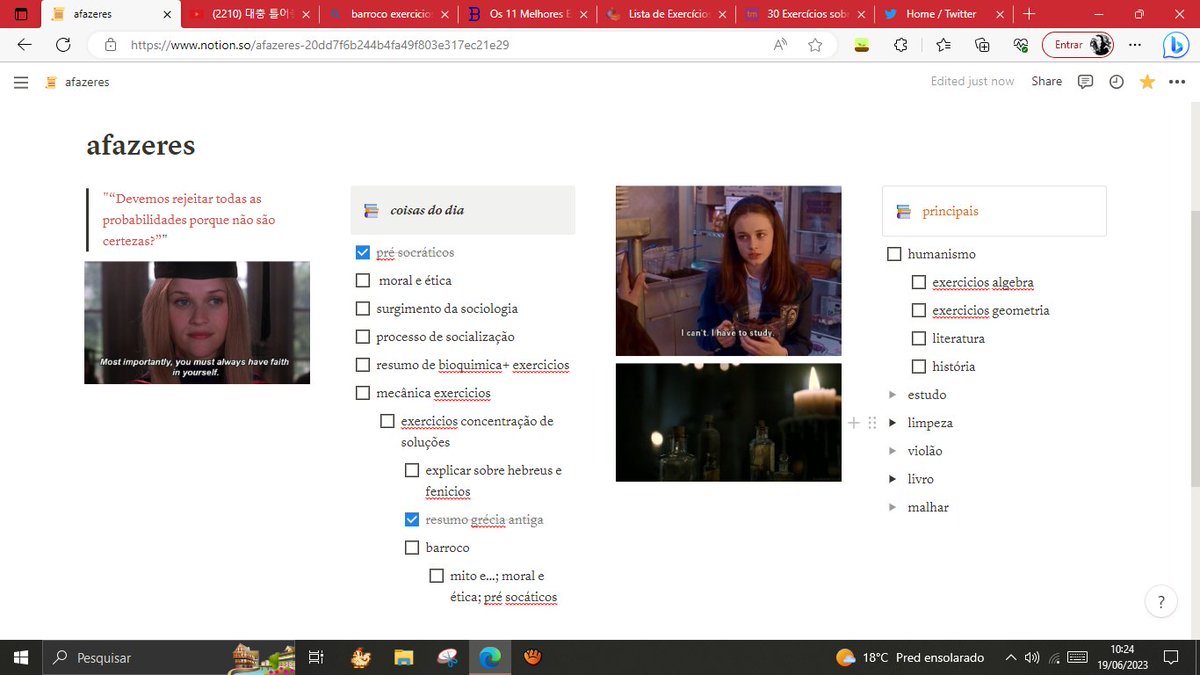Screen dimensions: 1200x675
Task: Open File Explorer from the taskbar
Action: 403,657
